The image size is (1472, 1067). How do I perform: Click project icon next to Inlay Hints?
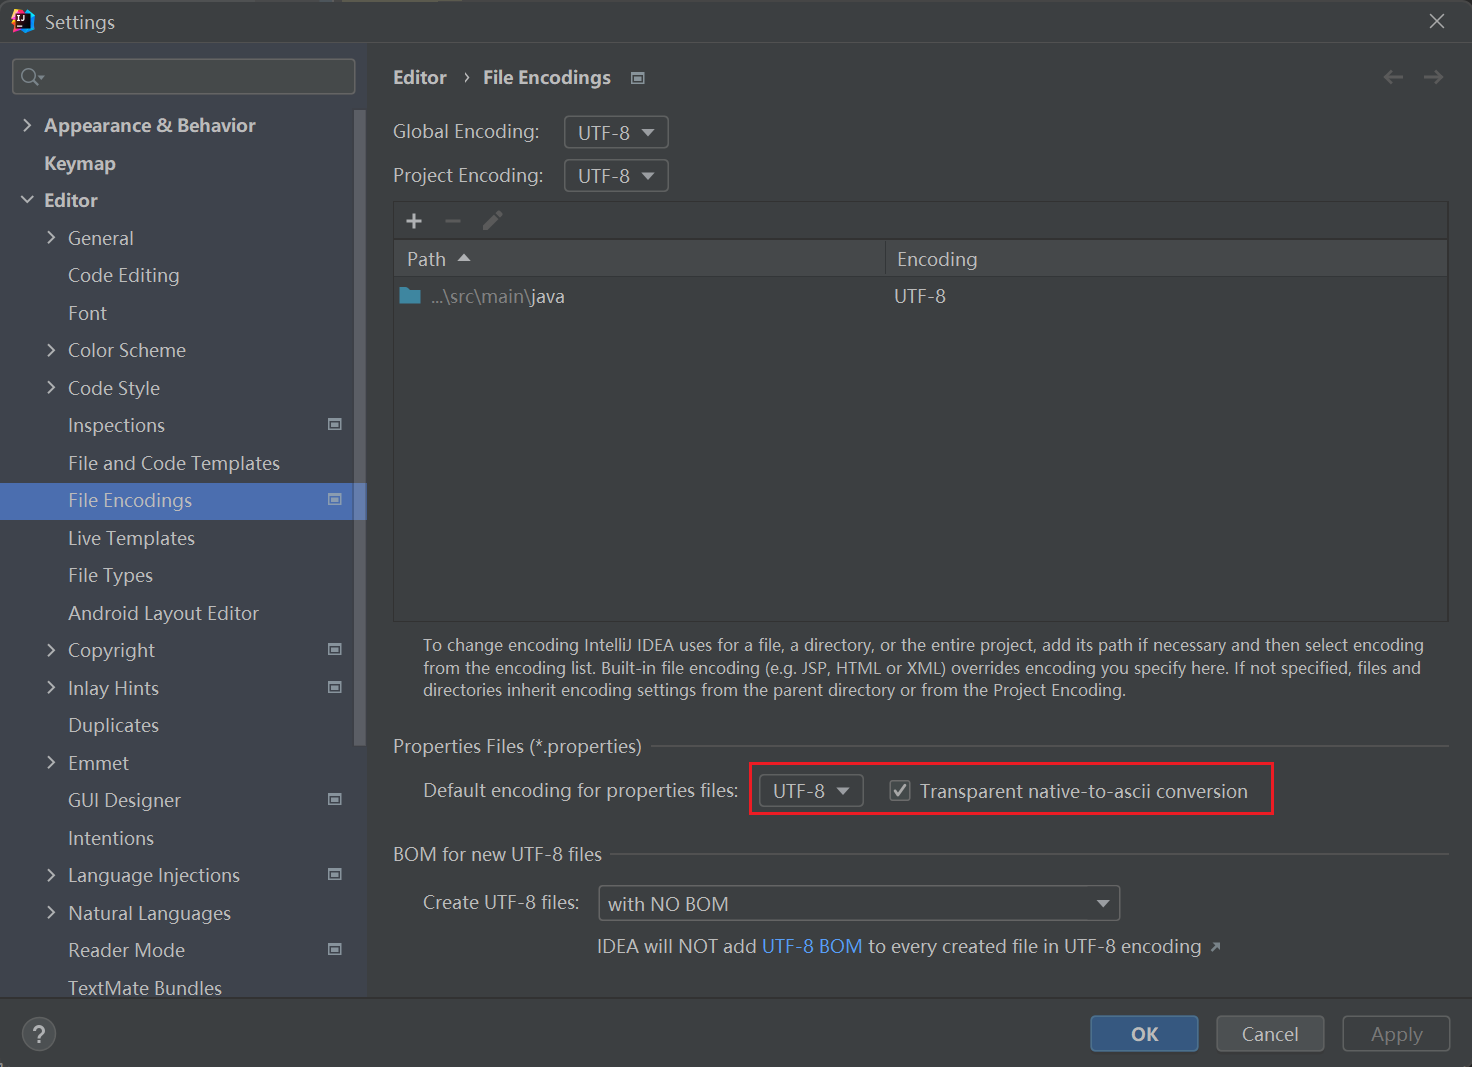[x=335, y=688]
